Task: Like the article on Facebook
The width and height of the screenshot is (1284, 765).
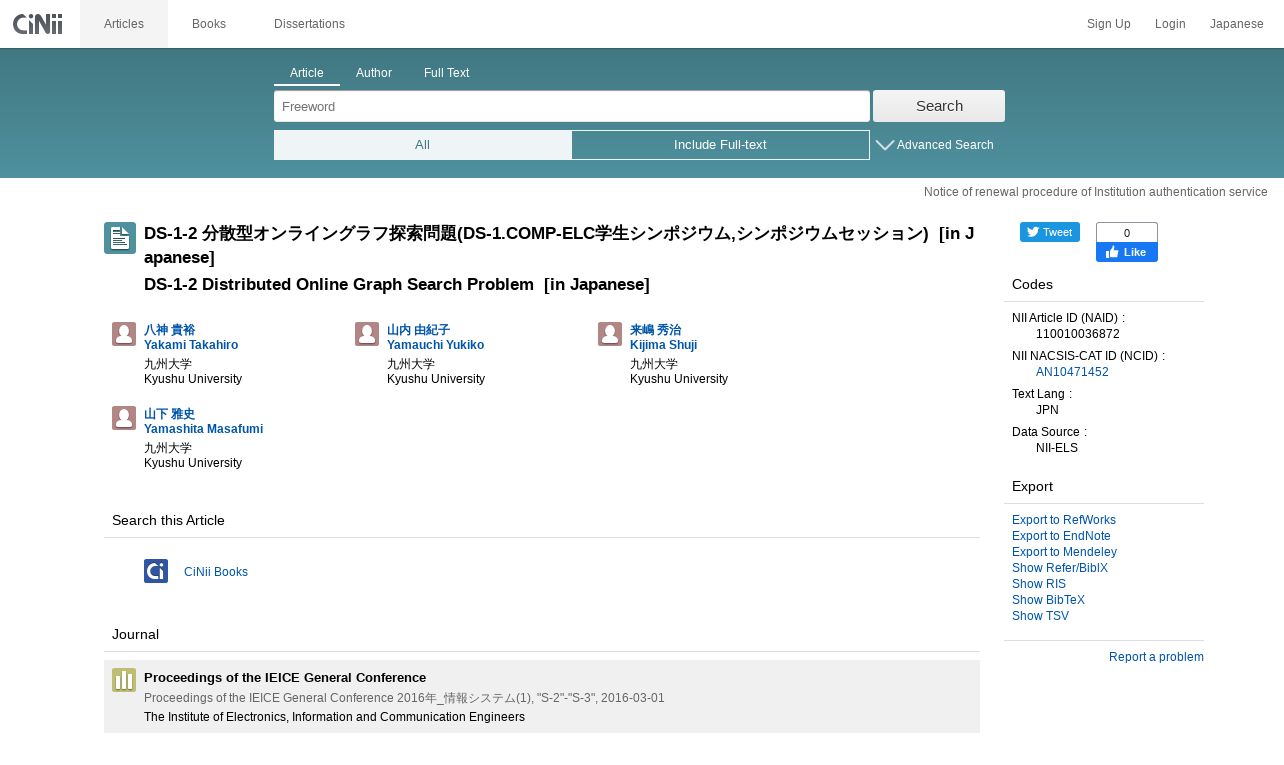Action: 1127,252
